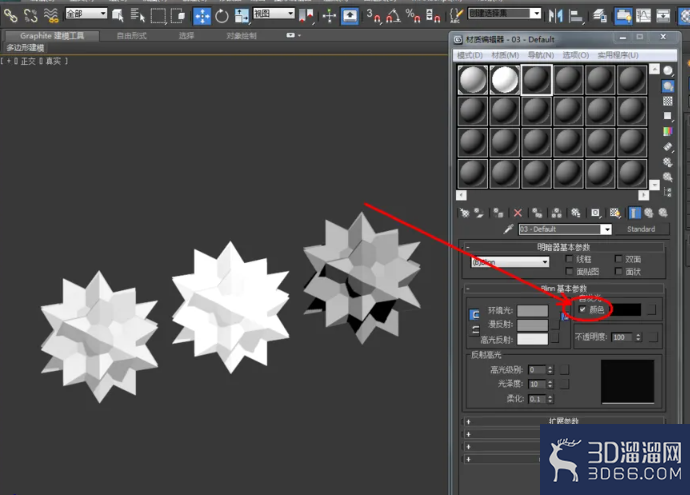The height and width of the screenshot is (495, 690).
Task: Open ribbon display options dropdown arrow
Action: tap(299, 35)
